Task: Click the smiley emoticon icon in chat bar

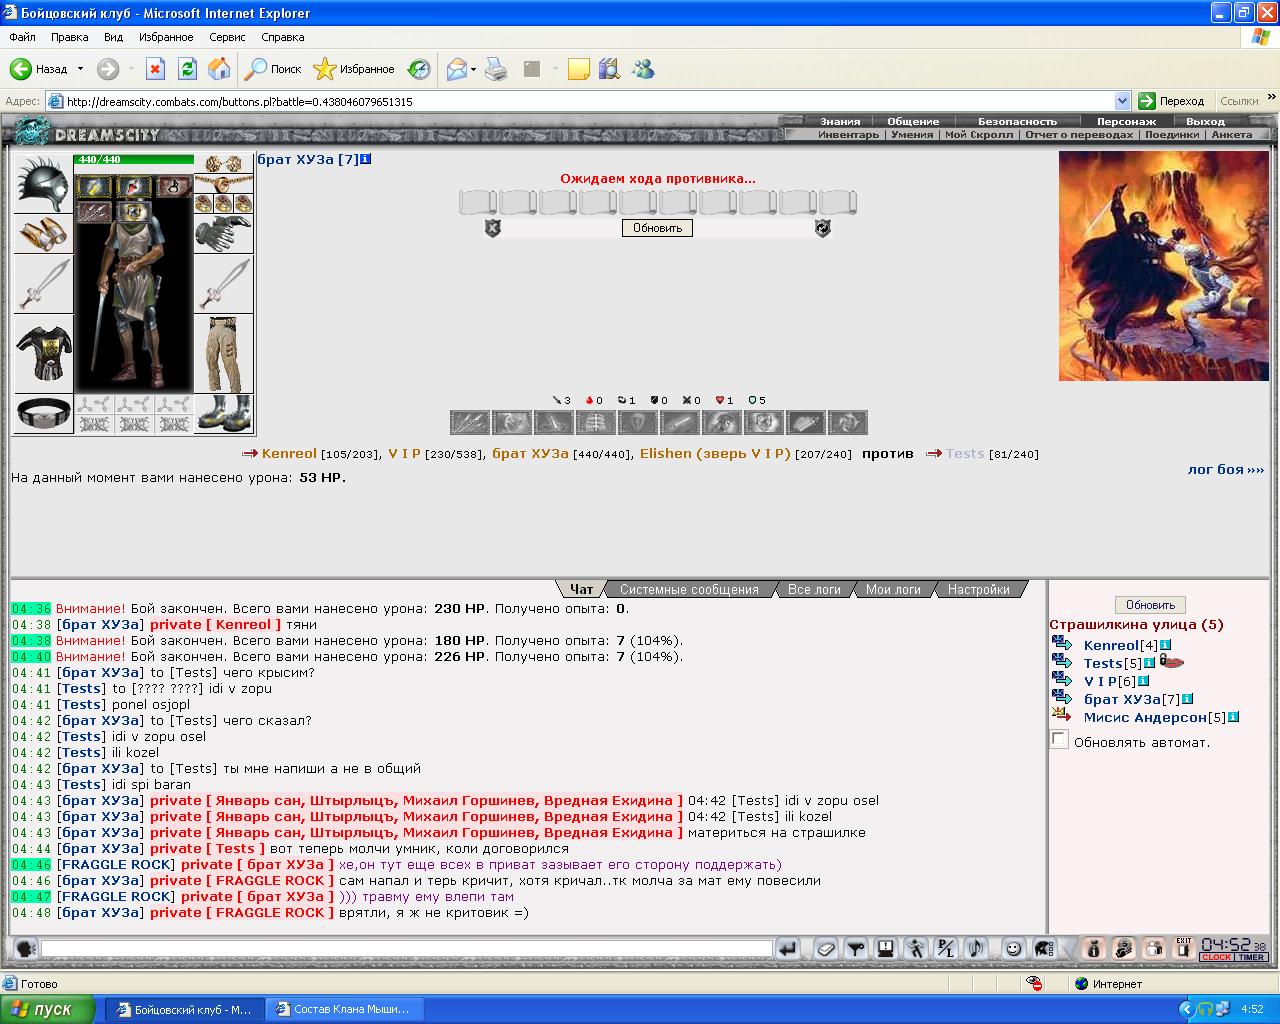Action: point(1013,948)
